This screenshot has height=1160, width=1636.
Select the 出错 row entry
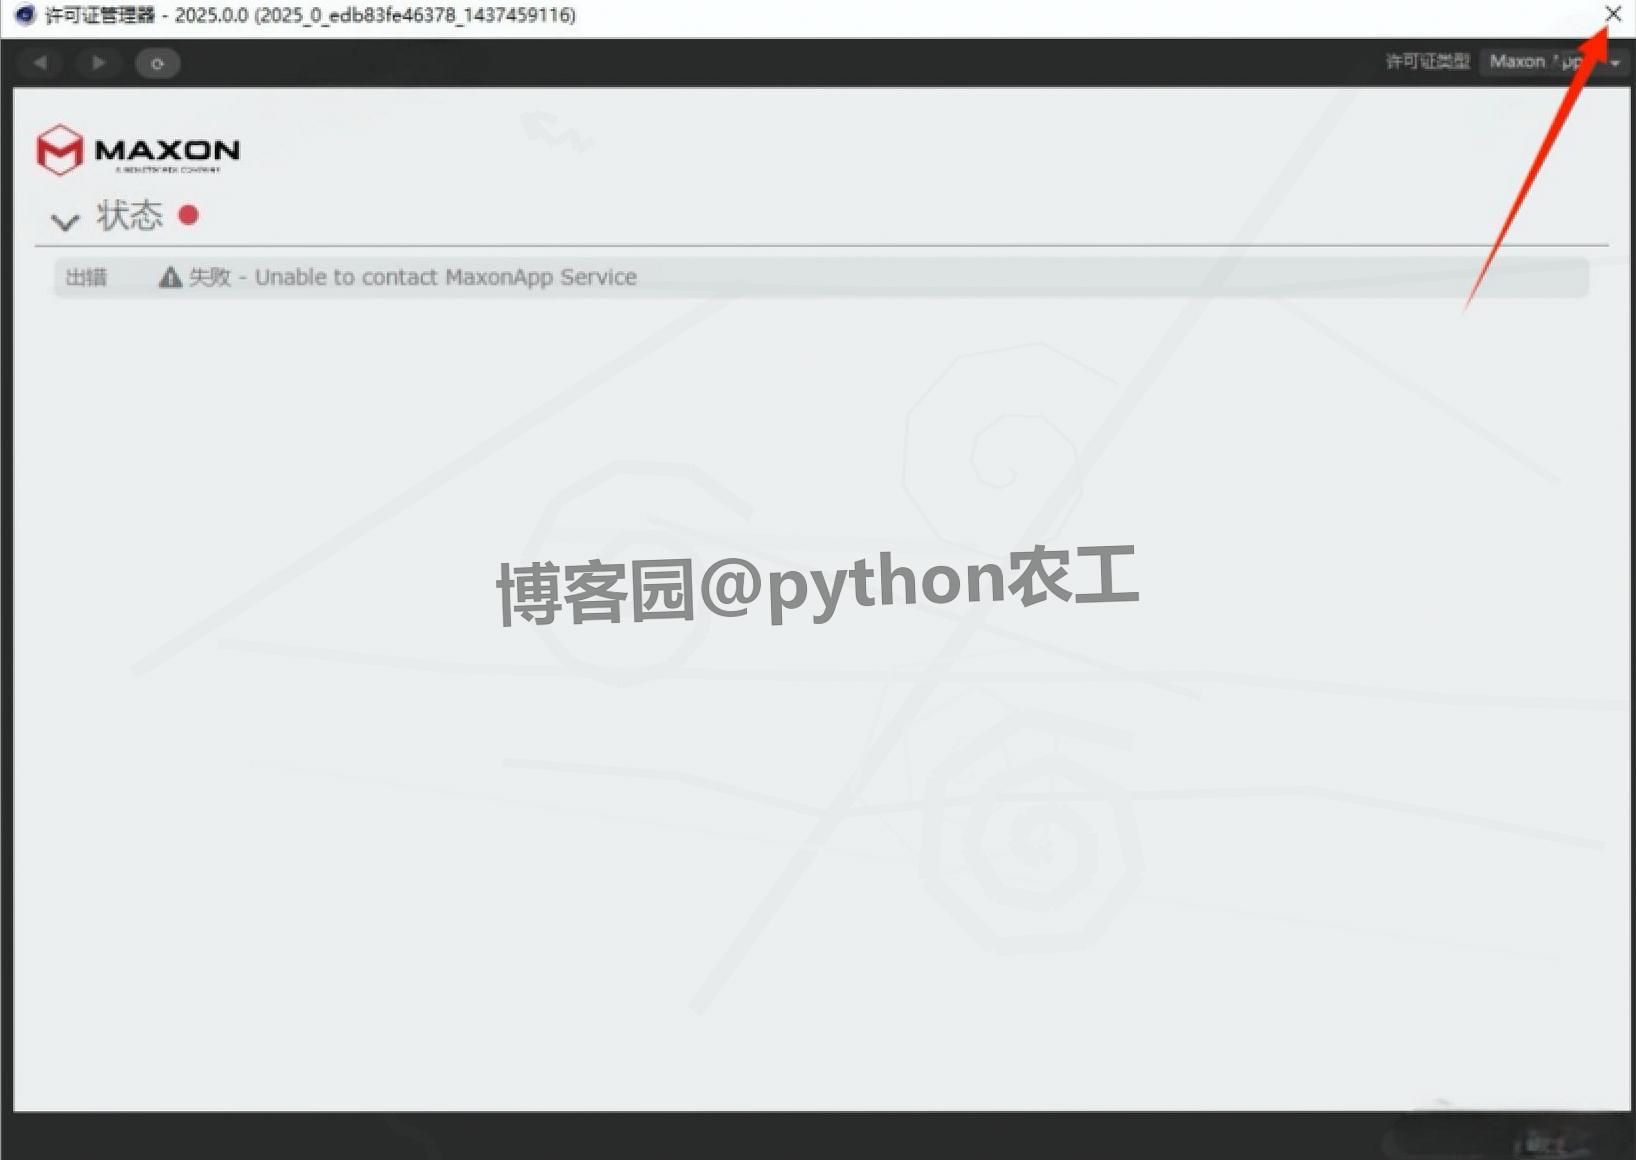86,277
